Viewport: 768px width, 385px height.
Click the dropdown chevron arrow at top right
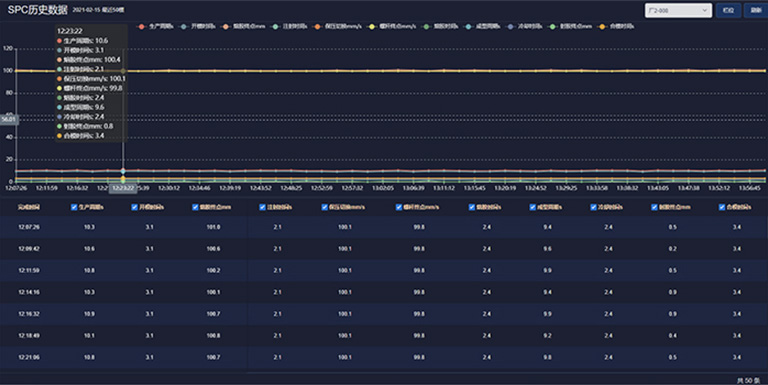(x=704, y=10)
